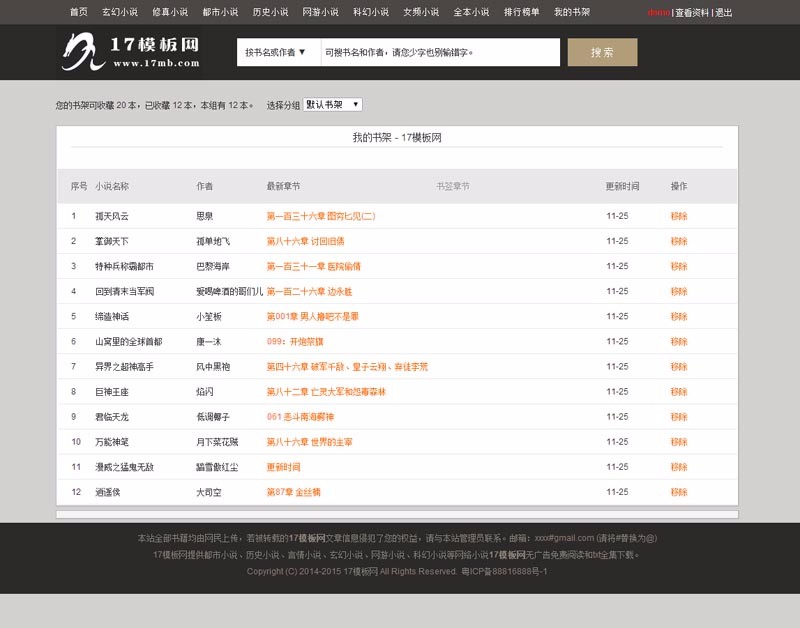Remove 孤天风云 via 移除 link
Viewport: 800px width, 628px height.
679,216
